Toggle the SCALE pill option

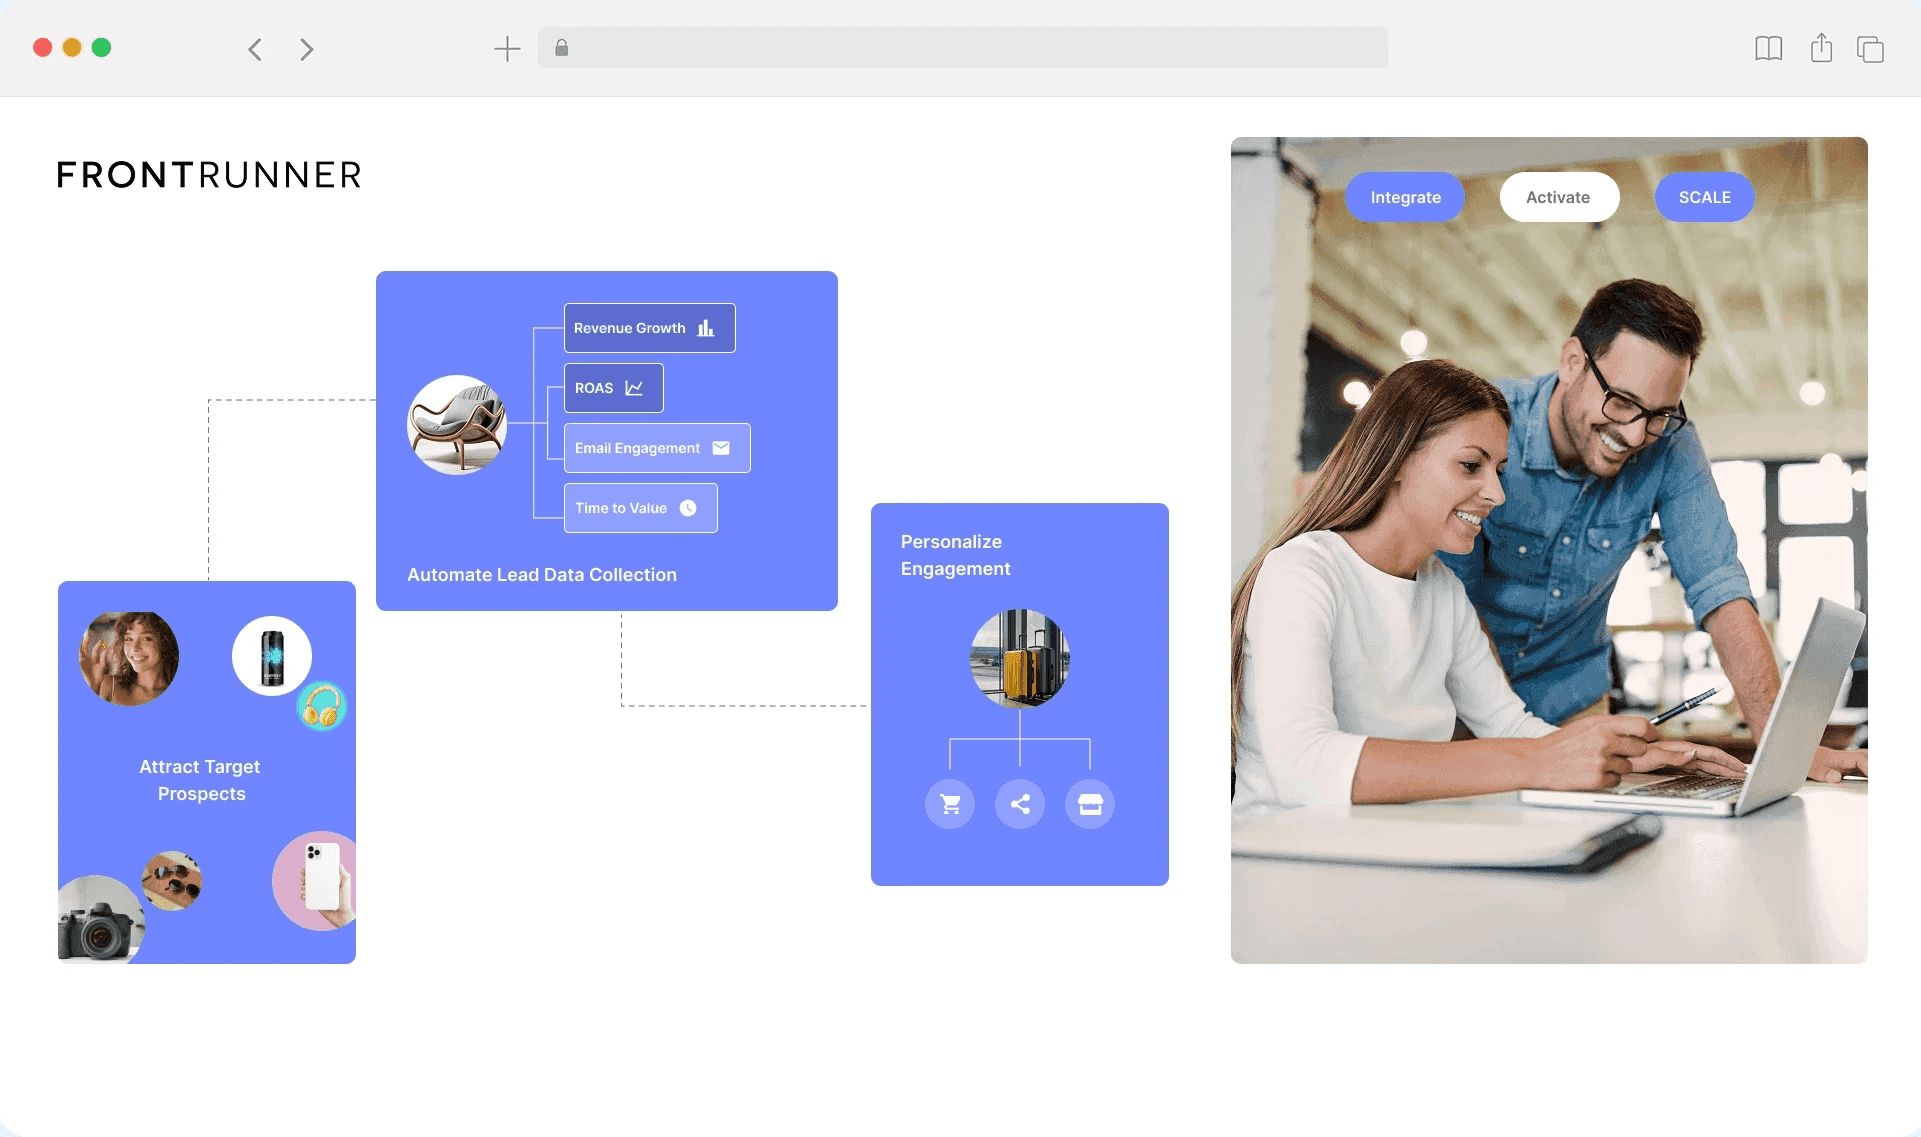[1703, 197]
